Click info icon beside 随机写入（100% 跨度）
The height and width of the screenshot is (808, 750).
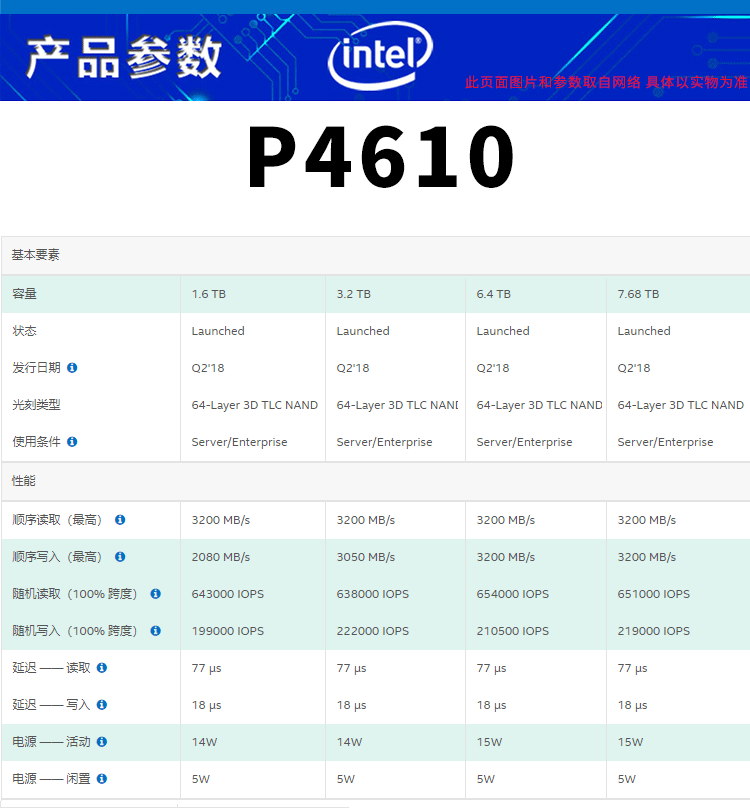tap(156, 631)
